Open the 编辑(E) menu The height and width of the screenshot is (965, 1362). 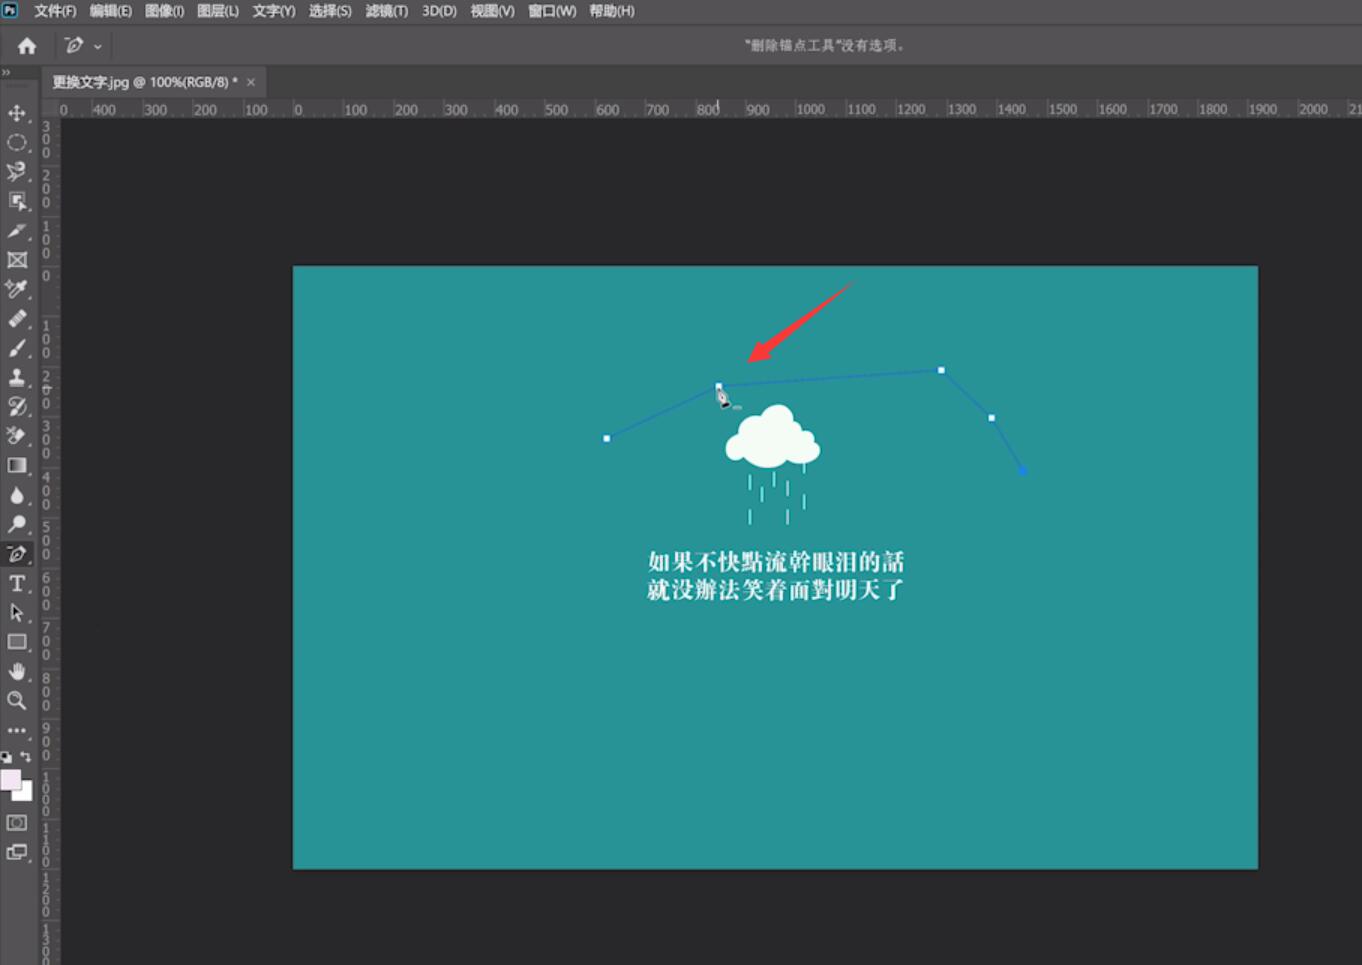click(110, 11)
